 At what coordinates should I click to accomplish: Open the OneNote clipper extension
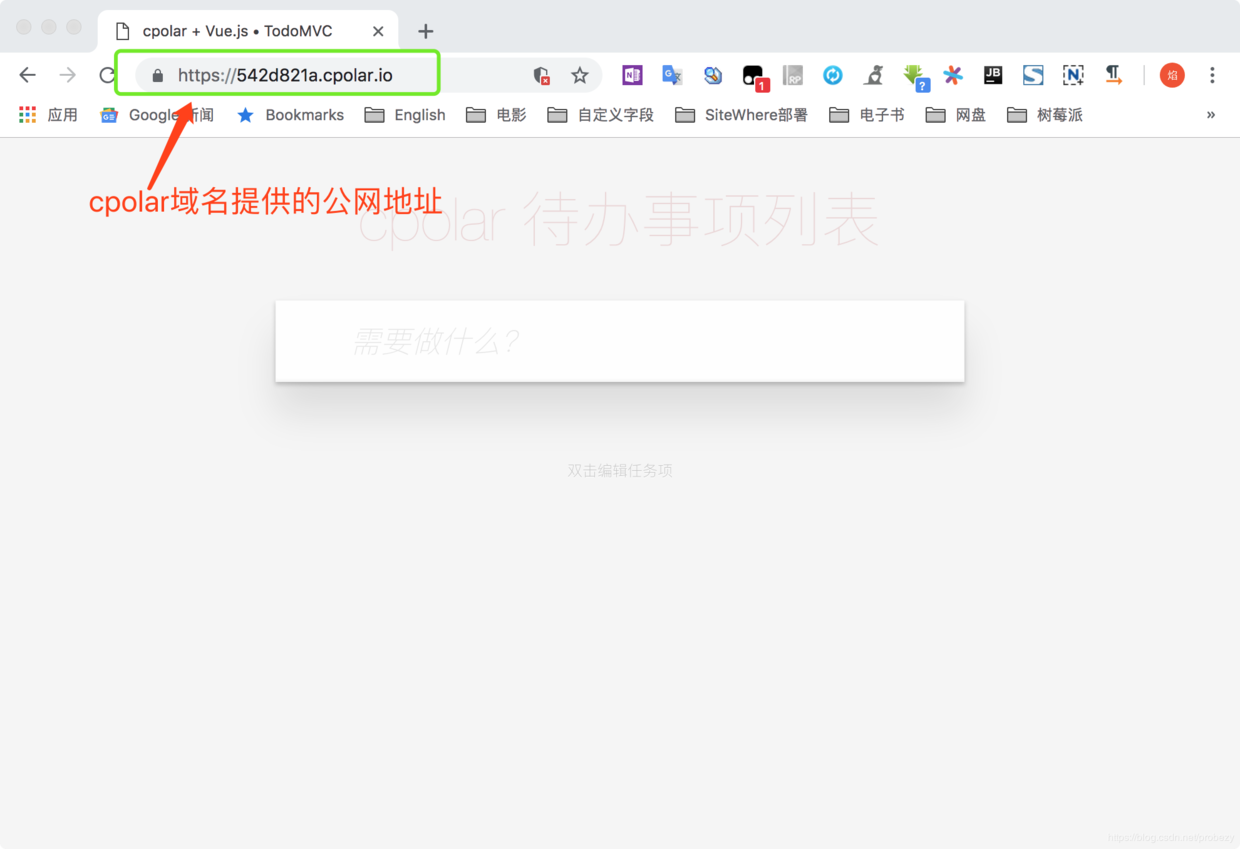click(632, 75)
